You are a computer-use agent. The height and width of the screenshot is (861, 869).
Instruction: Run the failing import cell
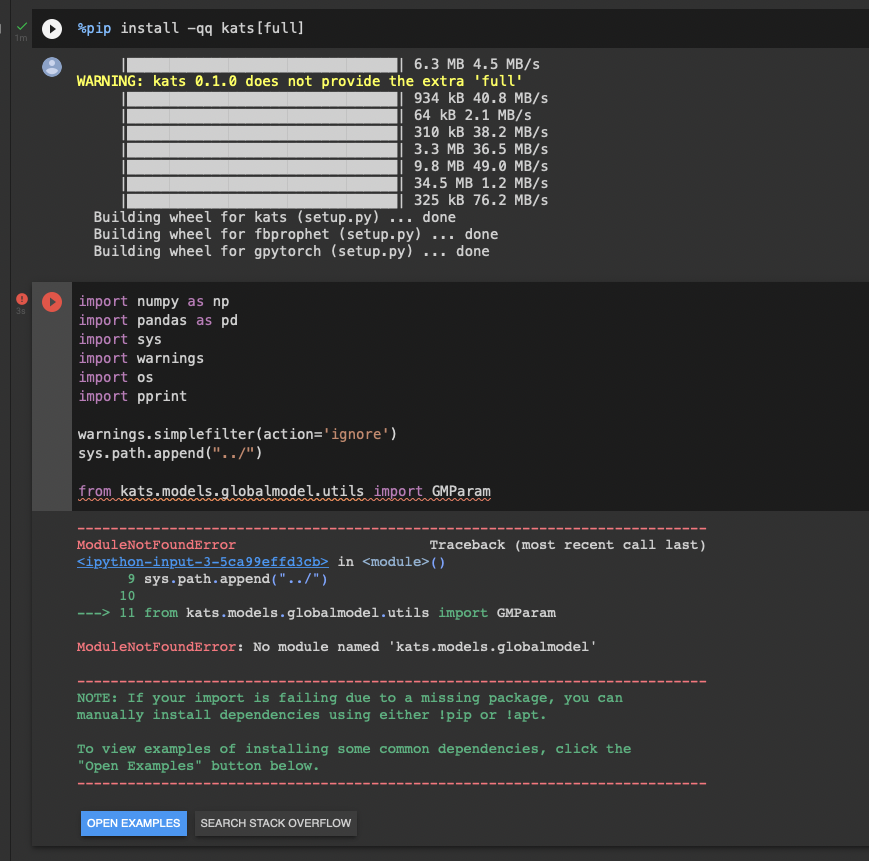click(52, 302)
